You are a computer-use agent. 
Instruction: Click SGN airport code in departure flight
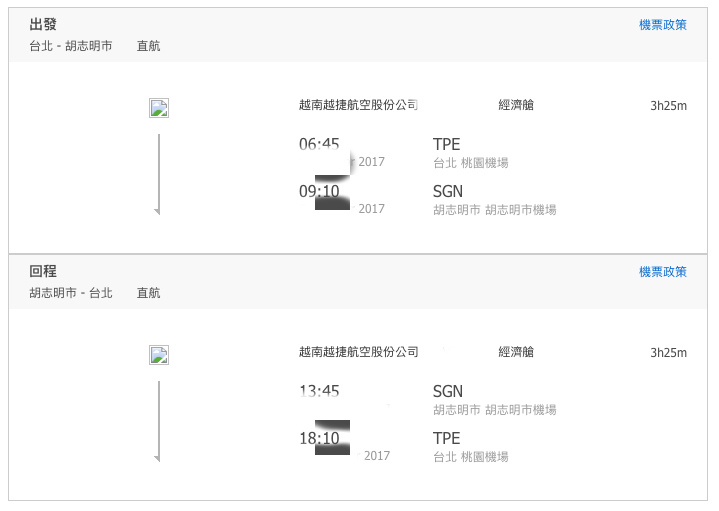[448, 191]
